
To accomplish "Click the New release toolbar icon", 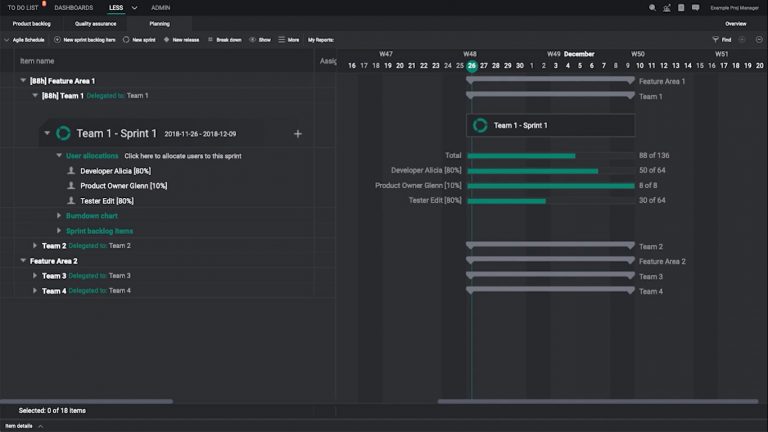I will coord(166,40).
